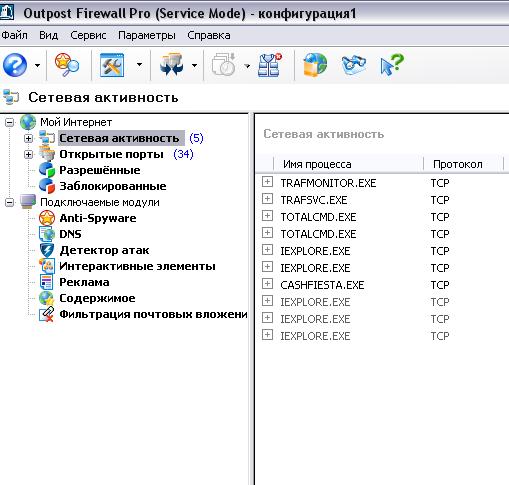
Task: Activate the cursor question mark context help icon
Action: (x=392, y=65)
